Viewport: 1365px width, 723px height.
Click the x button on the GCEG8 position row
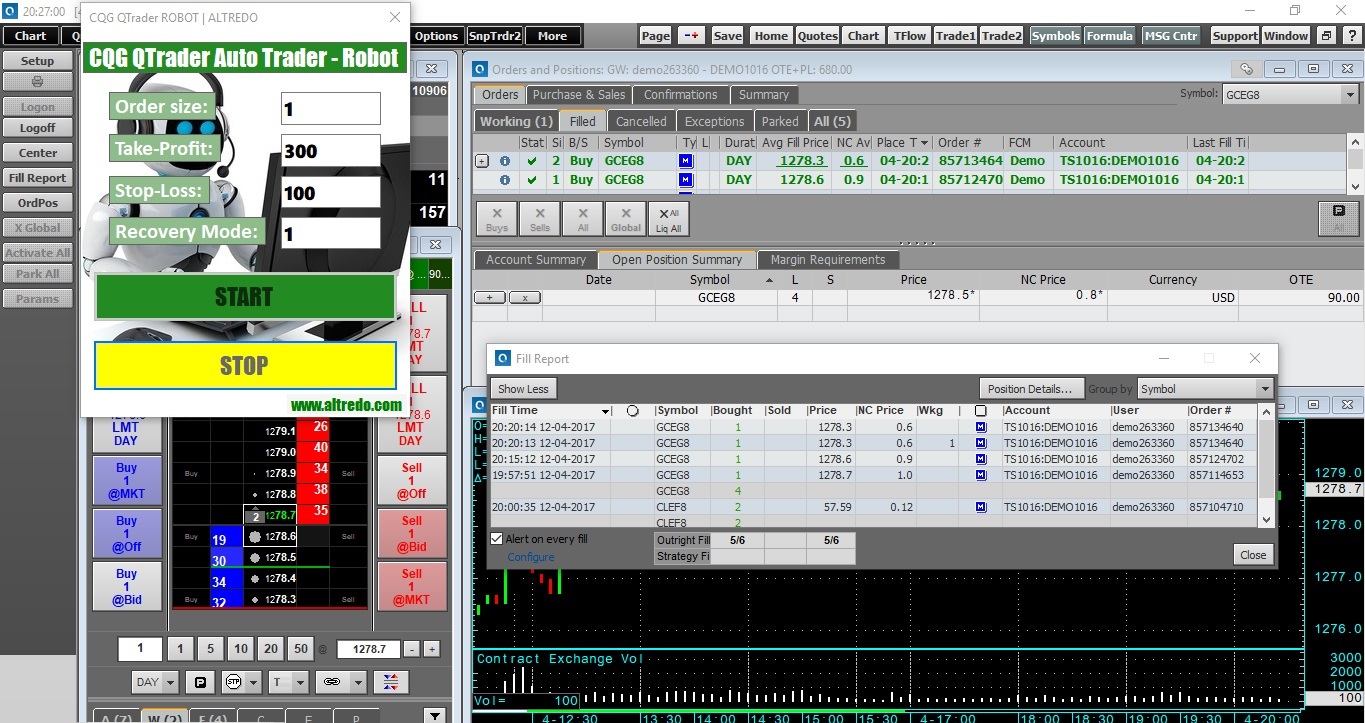[524, 298]
